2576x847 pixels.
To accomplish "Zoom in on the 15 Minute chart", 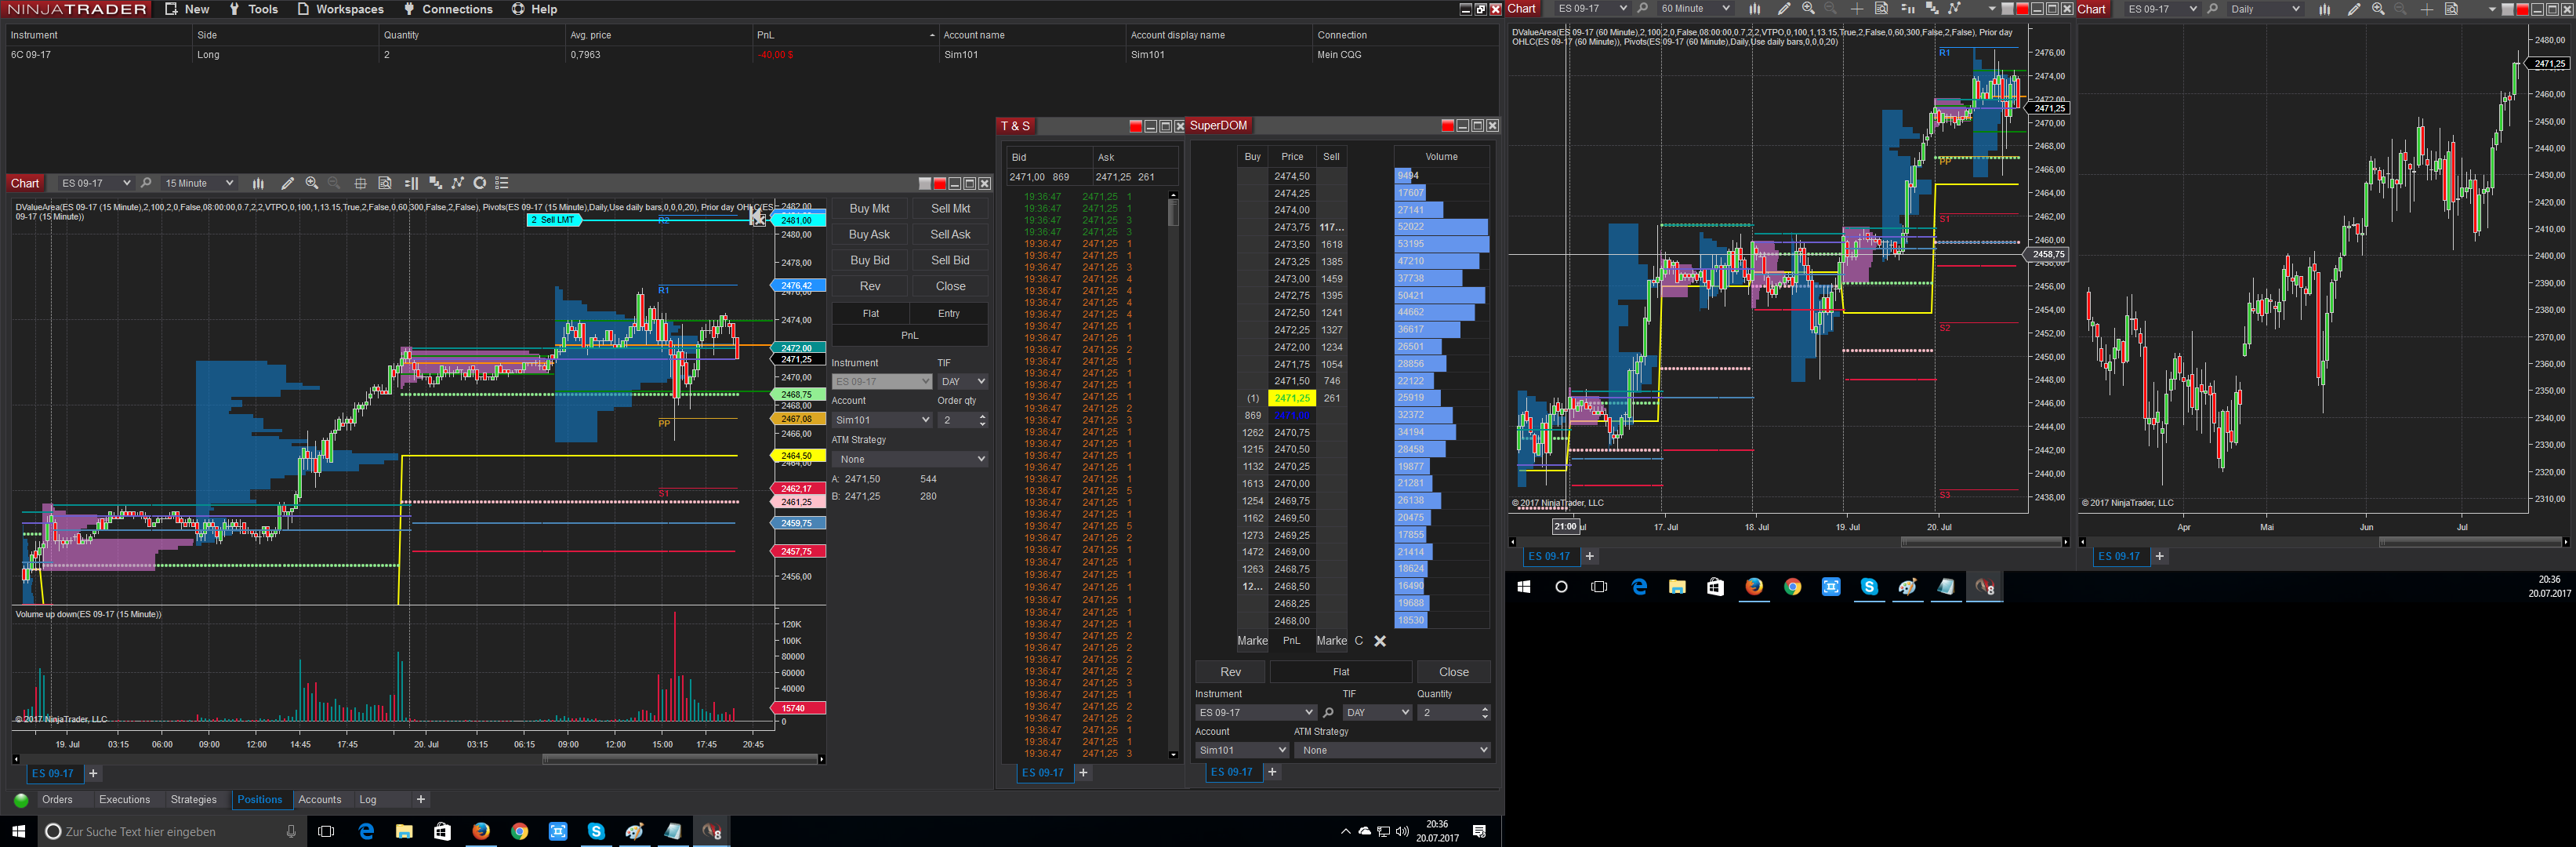I will click(x=312, y=183).
